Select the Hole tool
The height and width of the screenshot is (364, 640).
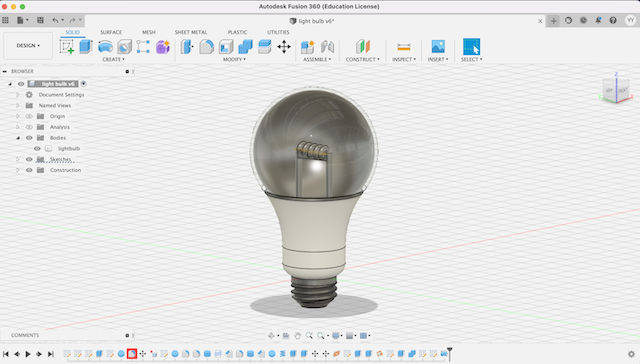pyautogui.click(x=124, y=47)
